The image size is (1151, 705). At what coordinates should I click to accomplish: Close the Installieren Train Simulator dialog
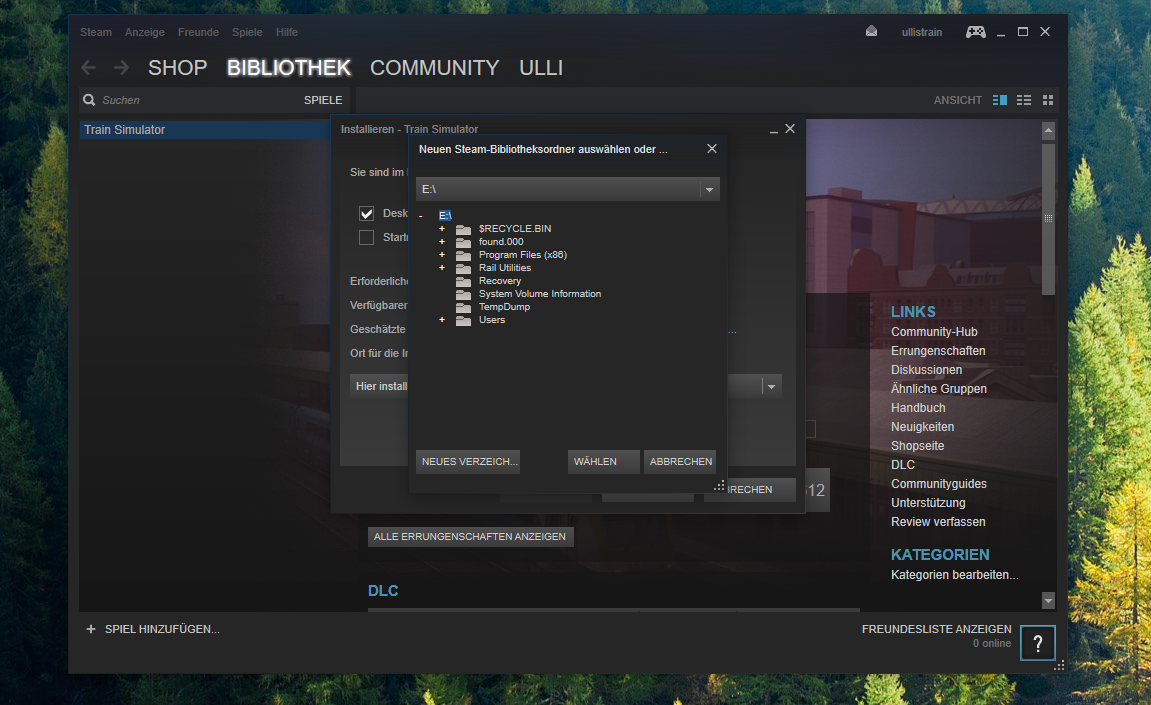point(790,129)
